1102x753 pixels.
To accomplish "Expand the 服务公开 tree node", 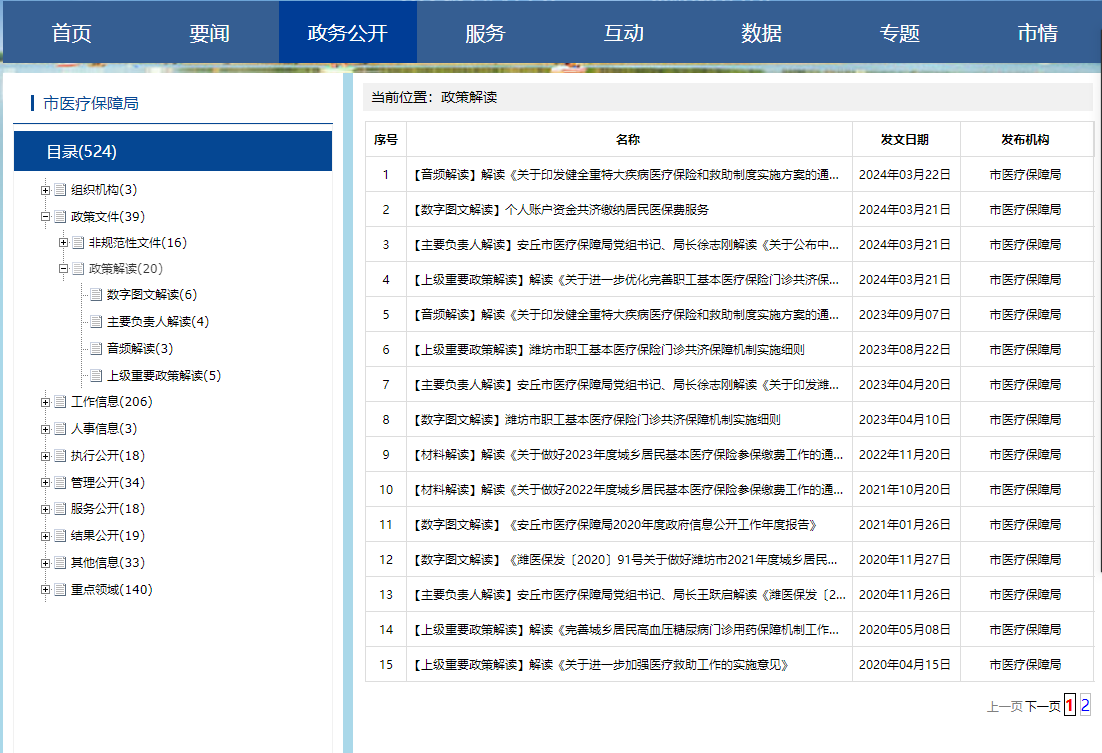I will pos(45,509).
